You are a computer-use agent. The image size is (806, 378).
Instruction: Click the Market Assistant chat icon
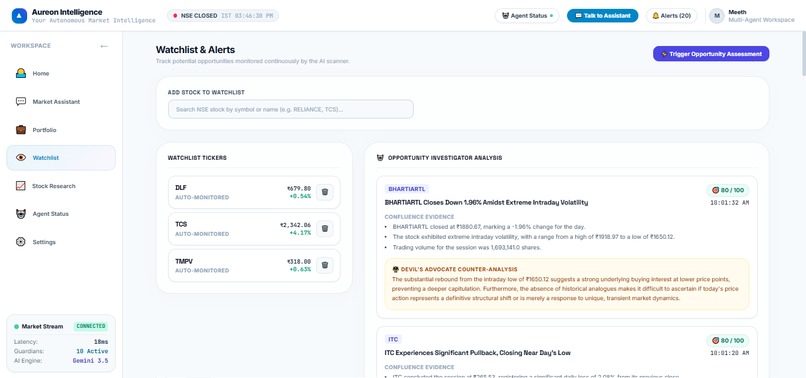pos(21,102)
